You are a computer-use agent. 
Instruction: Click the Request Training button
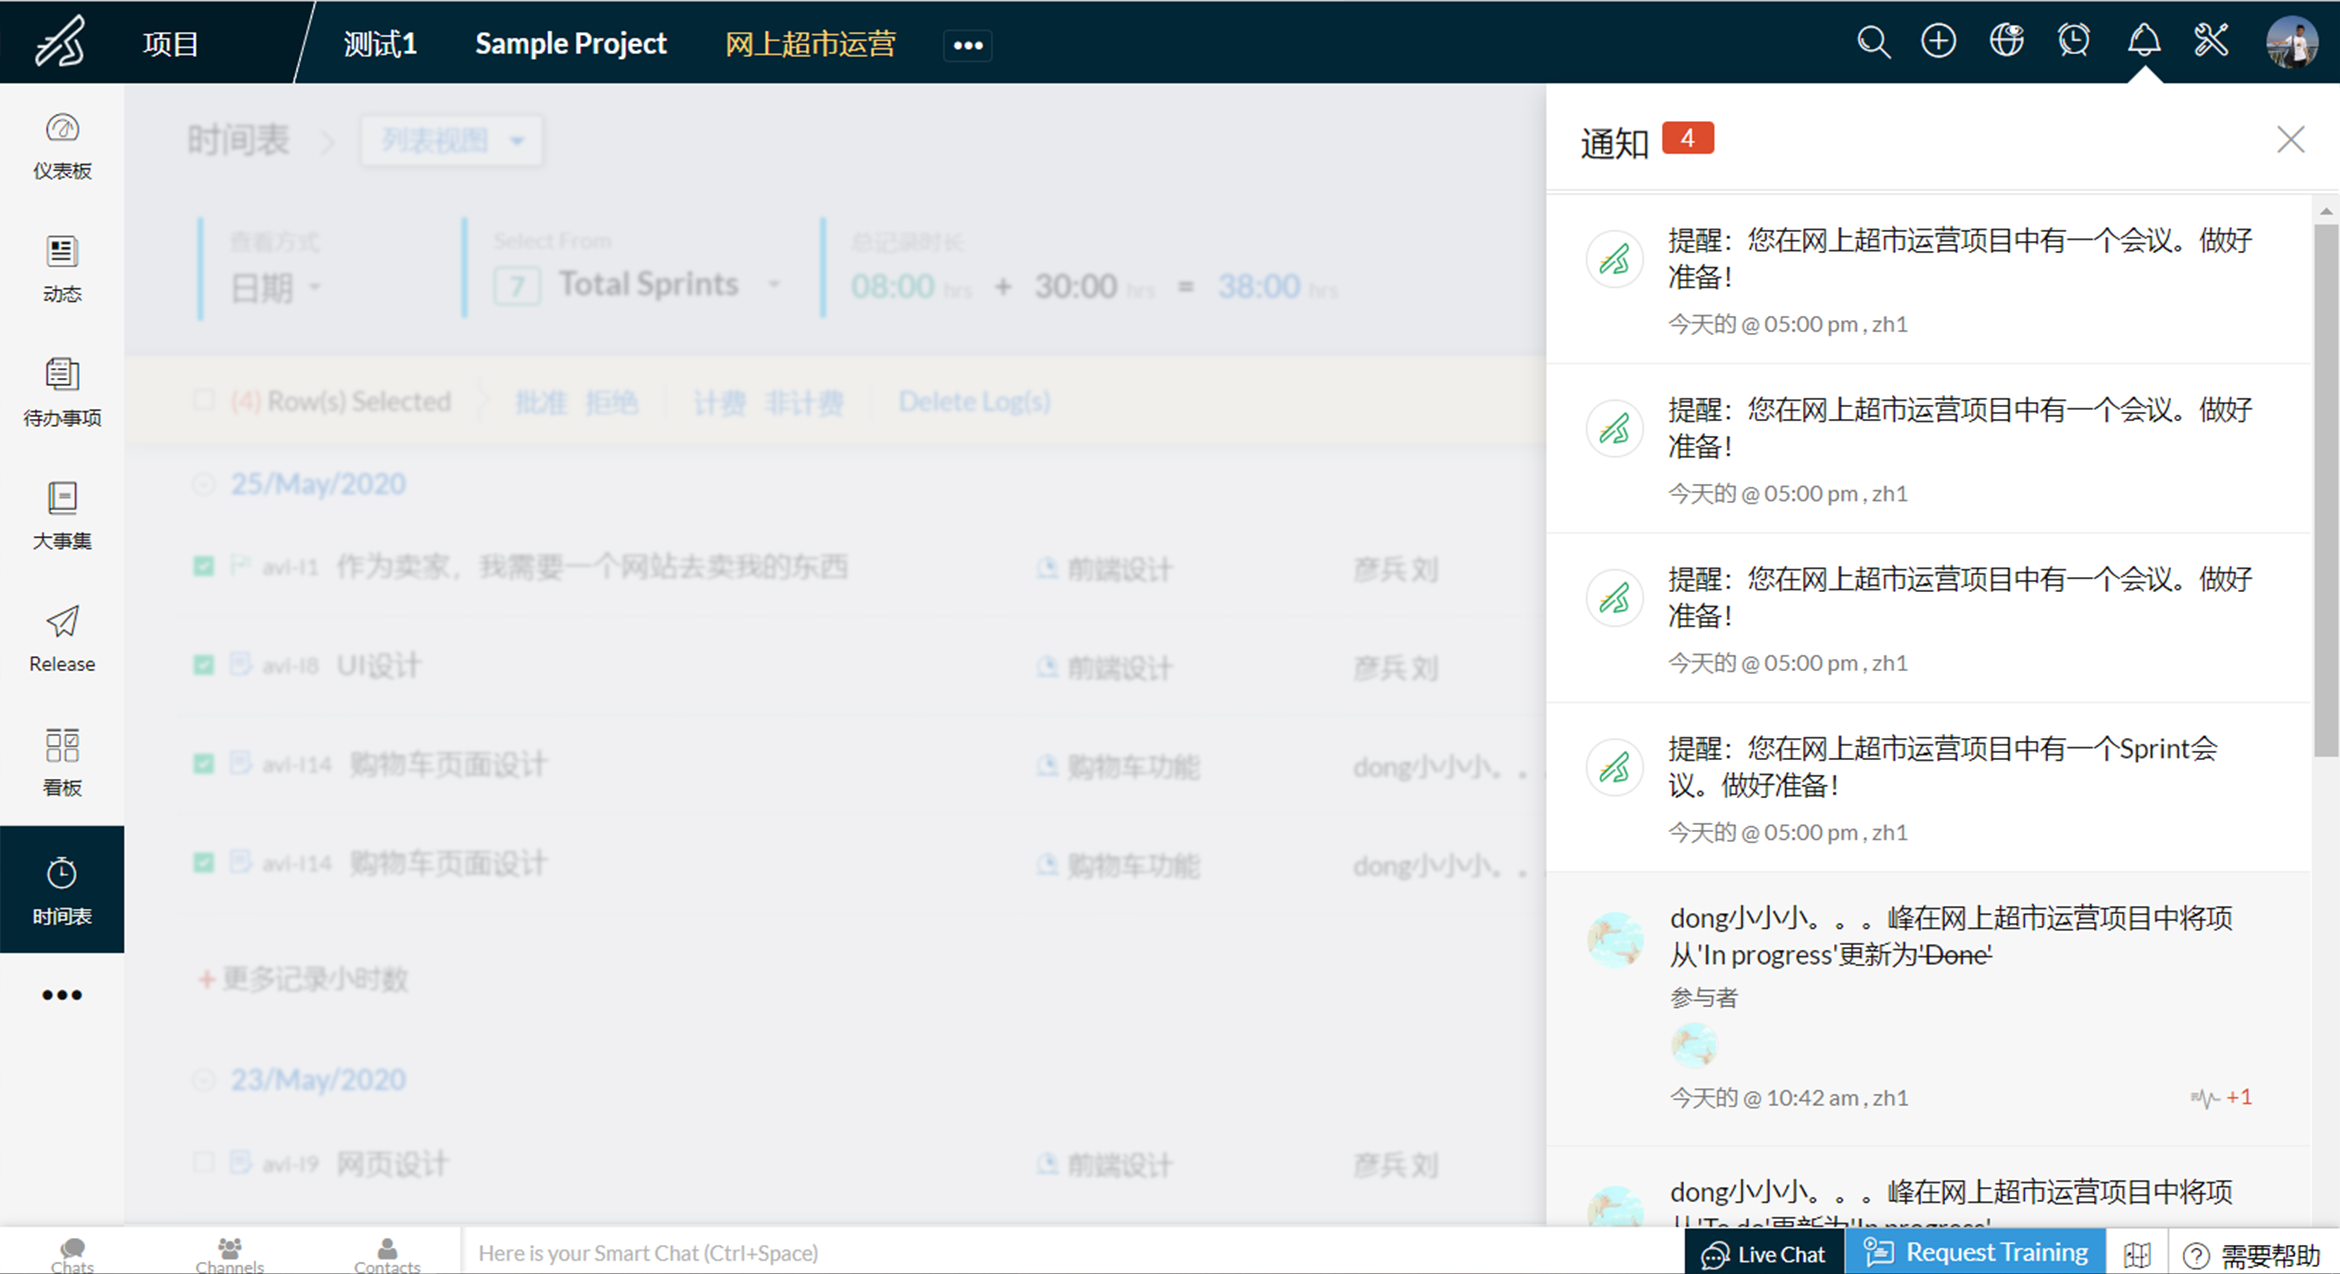[1976, 1252]
